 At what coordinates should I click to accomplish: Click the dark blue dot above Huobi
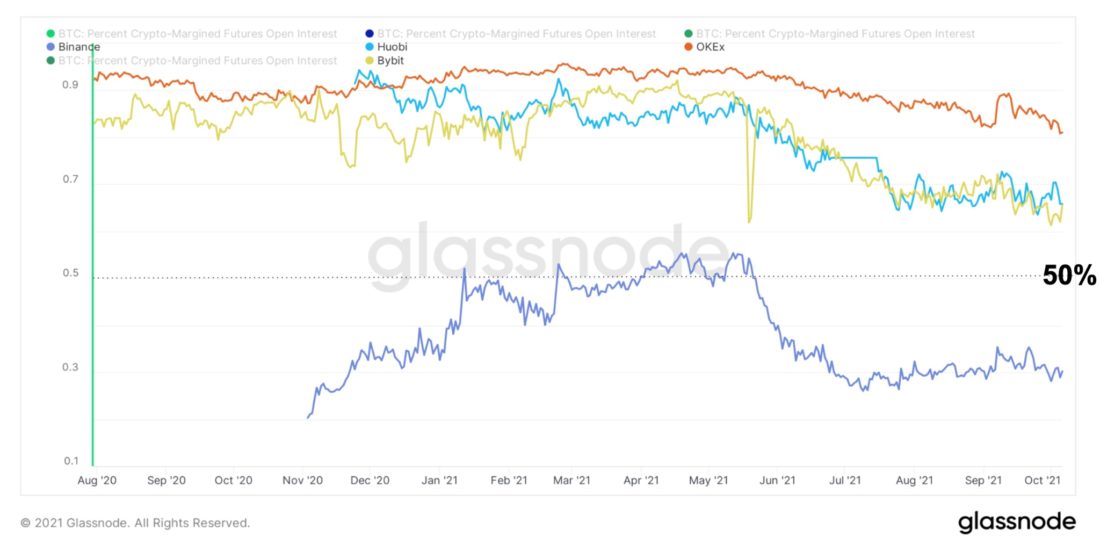(369, 34)
